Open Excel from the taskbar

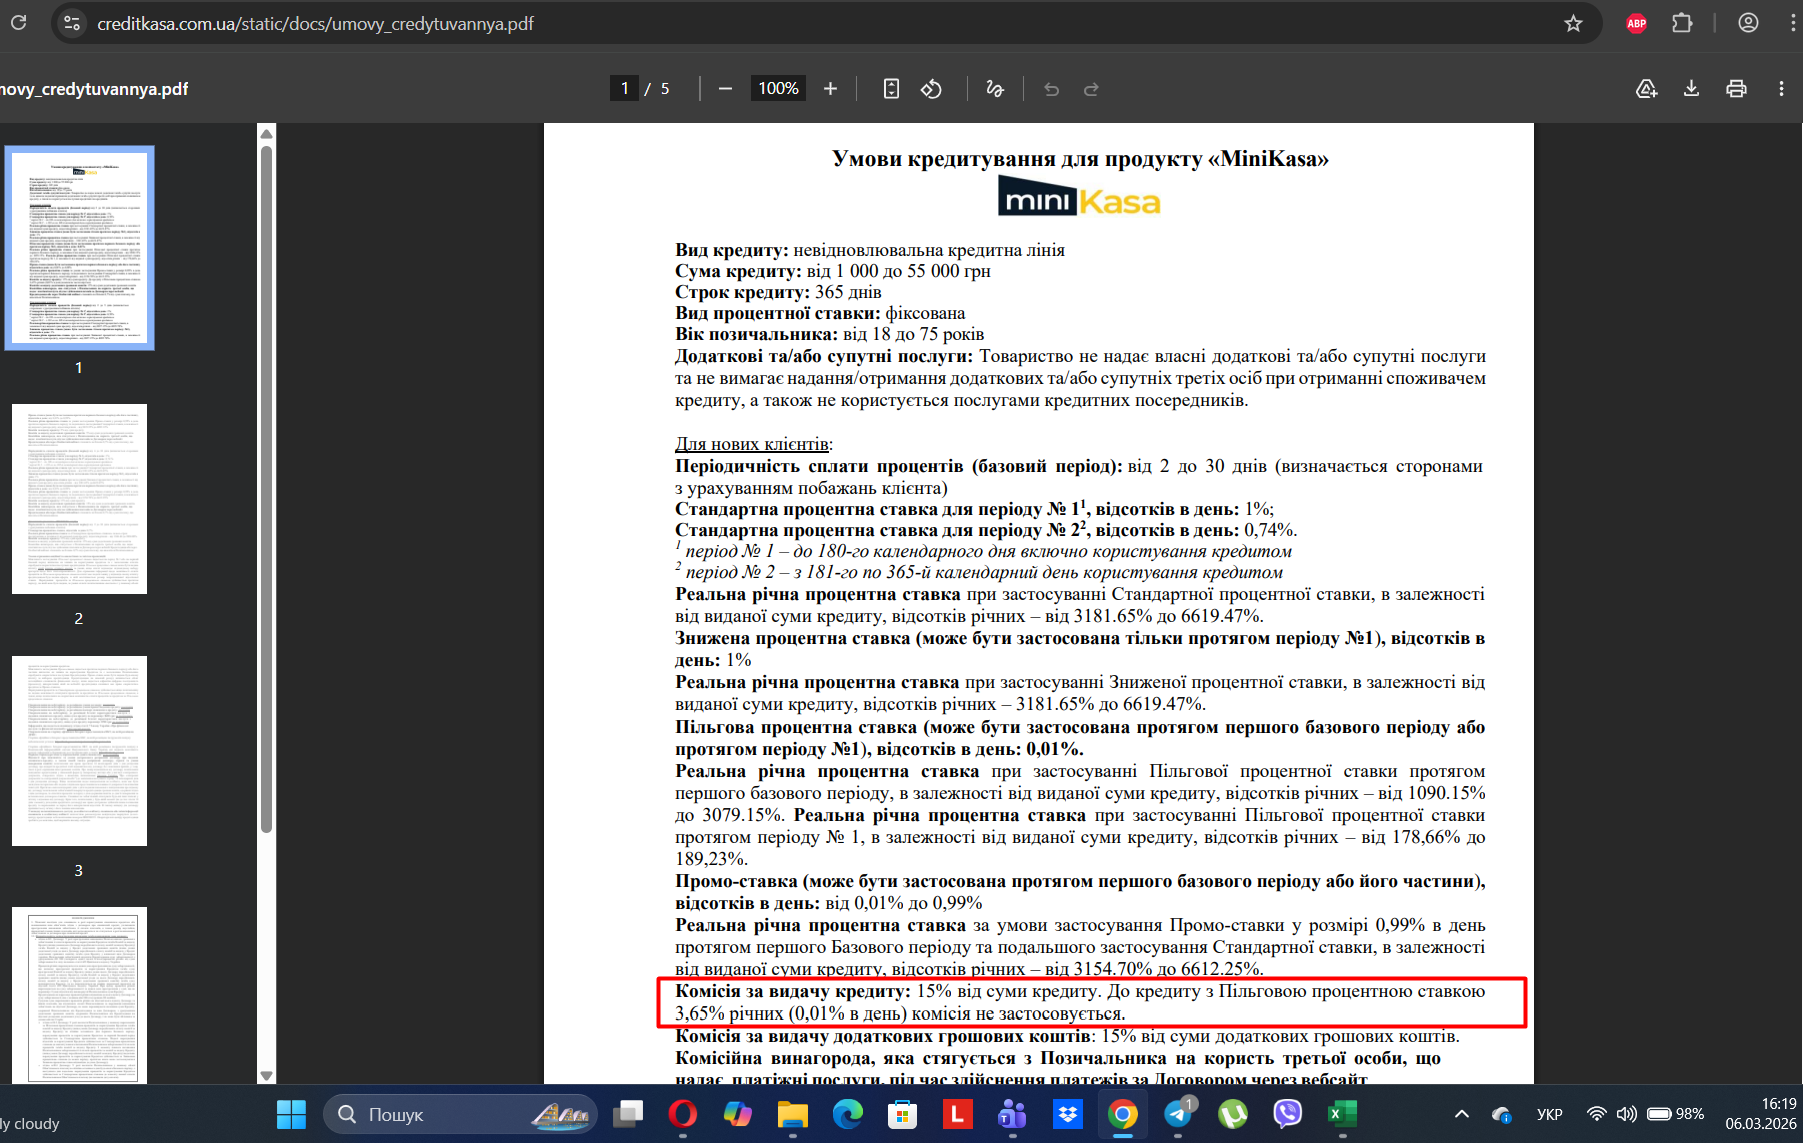click(1342, 1114)
